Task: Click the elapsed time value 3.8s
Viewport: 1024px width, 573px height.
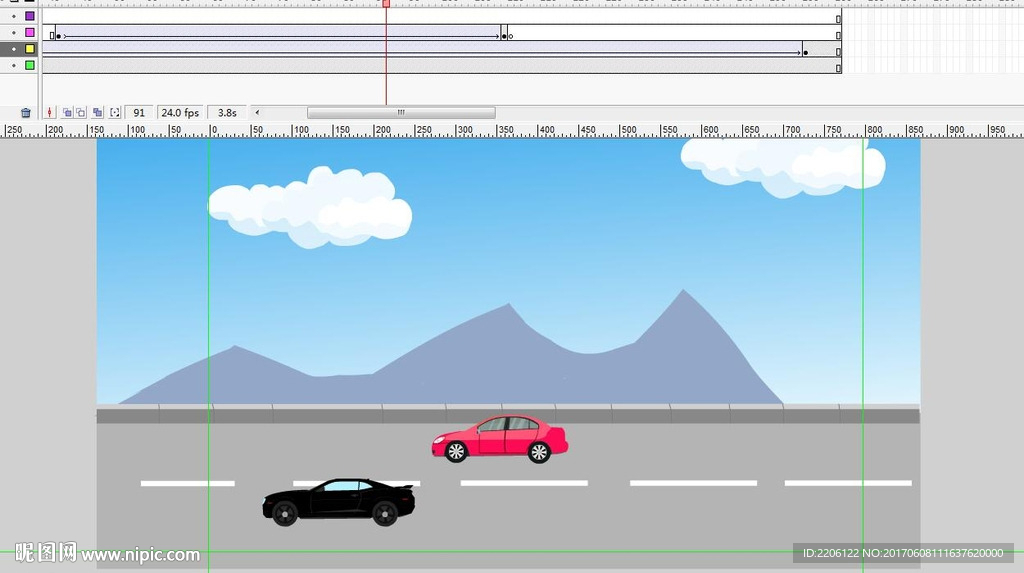Action: [x=227, y=112]
